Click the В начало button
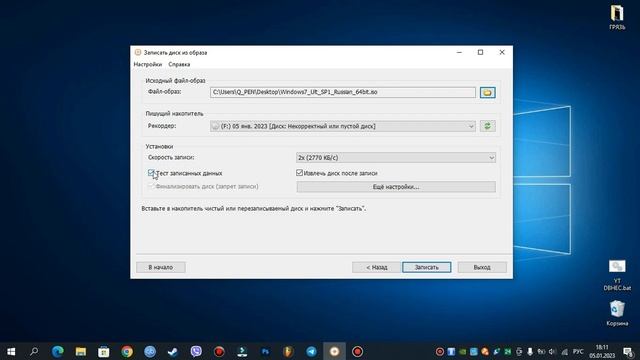640x360 pixels. coord(161,267)
